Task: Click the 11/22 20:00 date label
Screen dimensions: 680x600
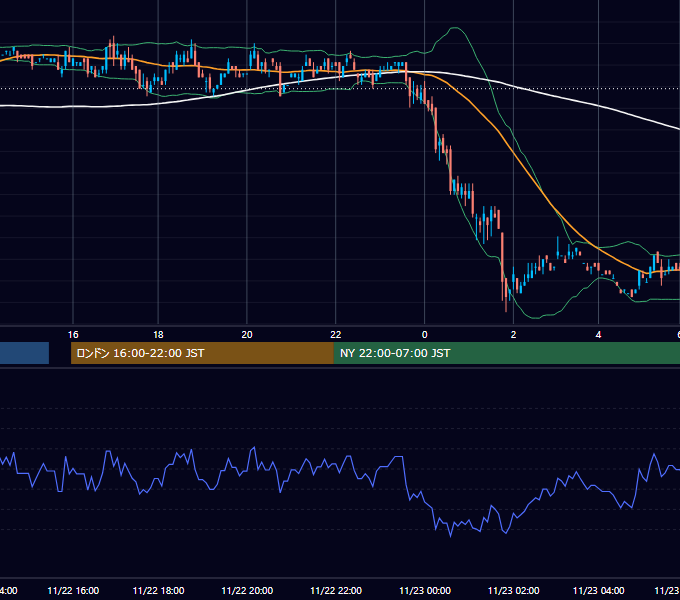Action: [247, 590]
